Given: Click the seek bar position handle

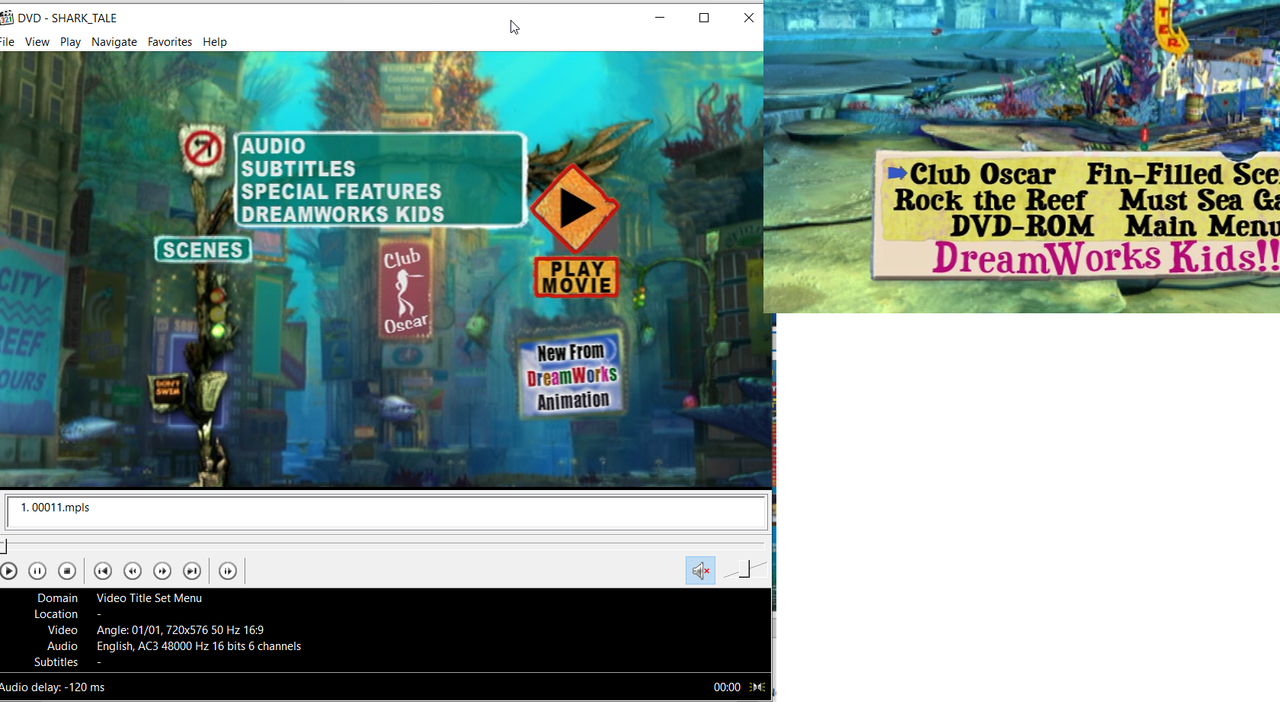Looking at the screenshot, I should point(3,546).
